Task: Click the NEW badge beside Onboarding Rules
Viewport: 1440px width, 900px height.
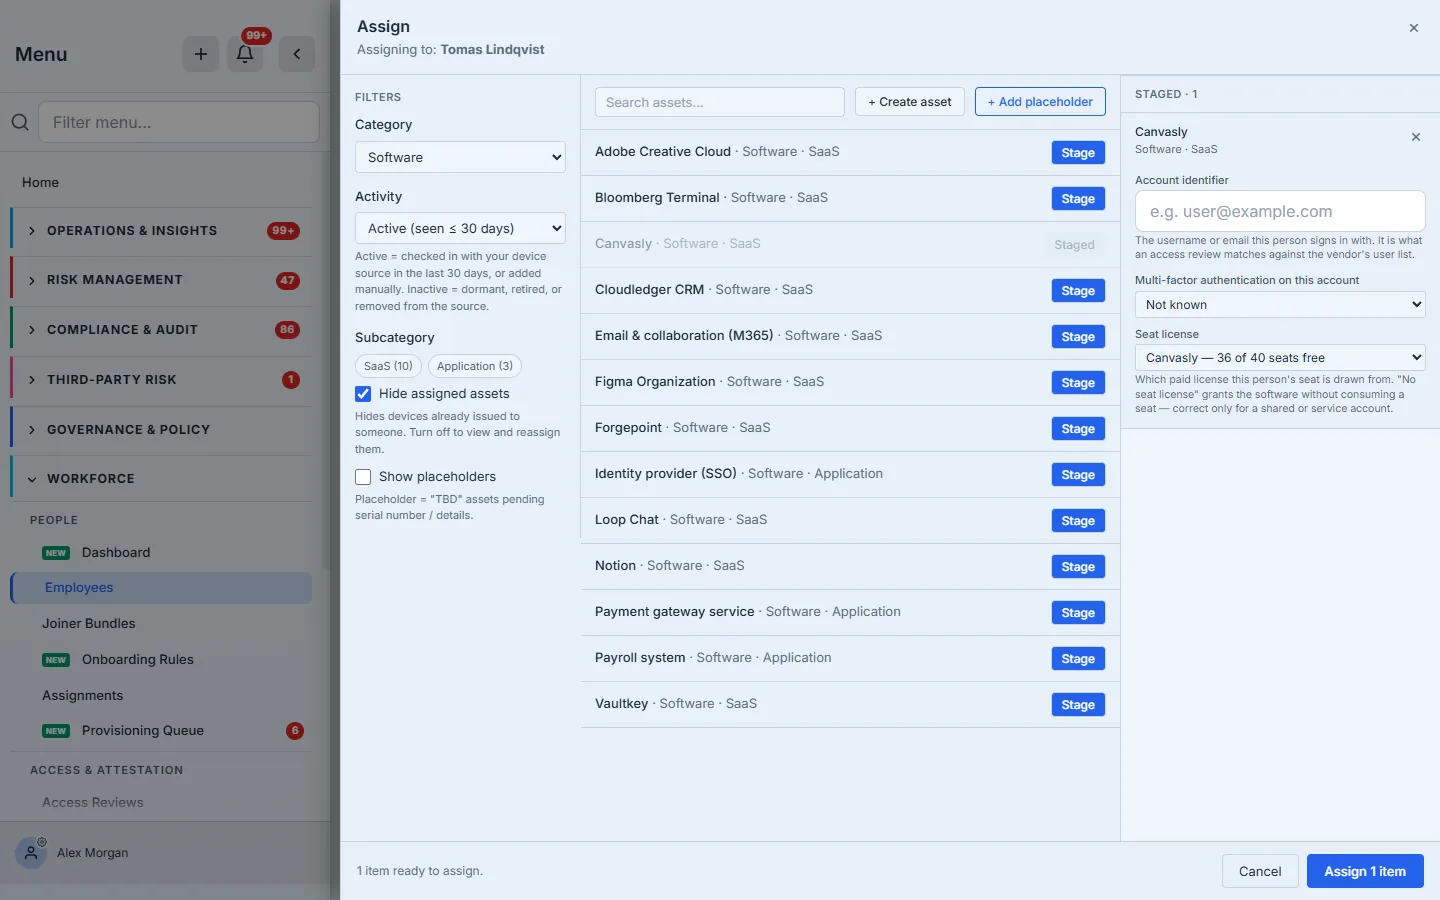Action: tap(56, 660)
